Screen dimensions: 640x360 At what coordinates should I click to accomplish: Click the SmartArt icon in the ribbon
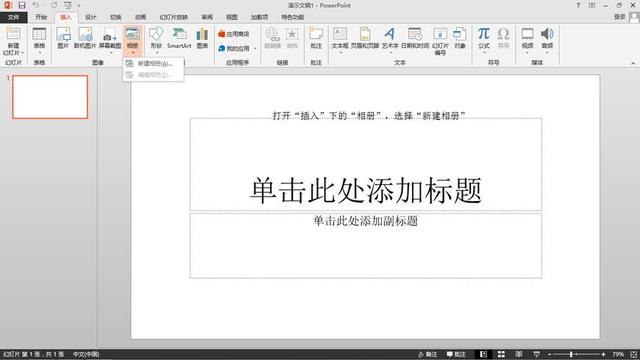coord(179,38)
